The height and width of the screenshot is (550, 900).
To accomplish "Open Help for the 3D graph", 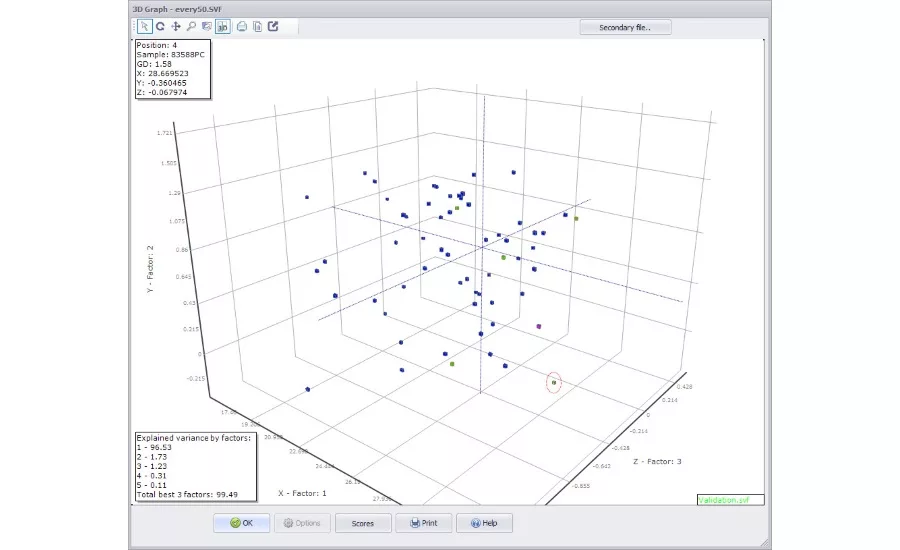I will pos(484,523).
